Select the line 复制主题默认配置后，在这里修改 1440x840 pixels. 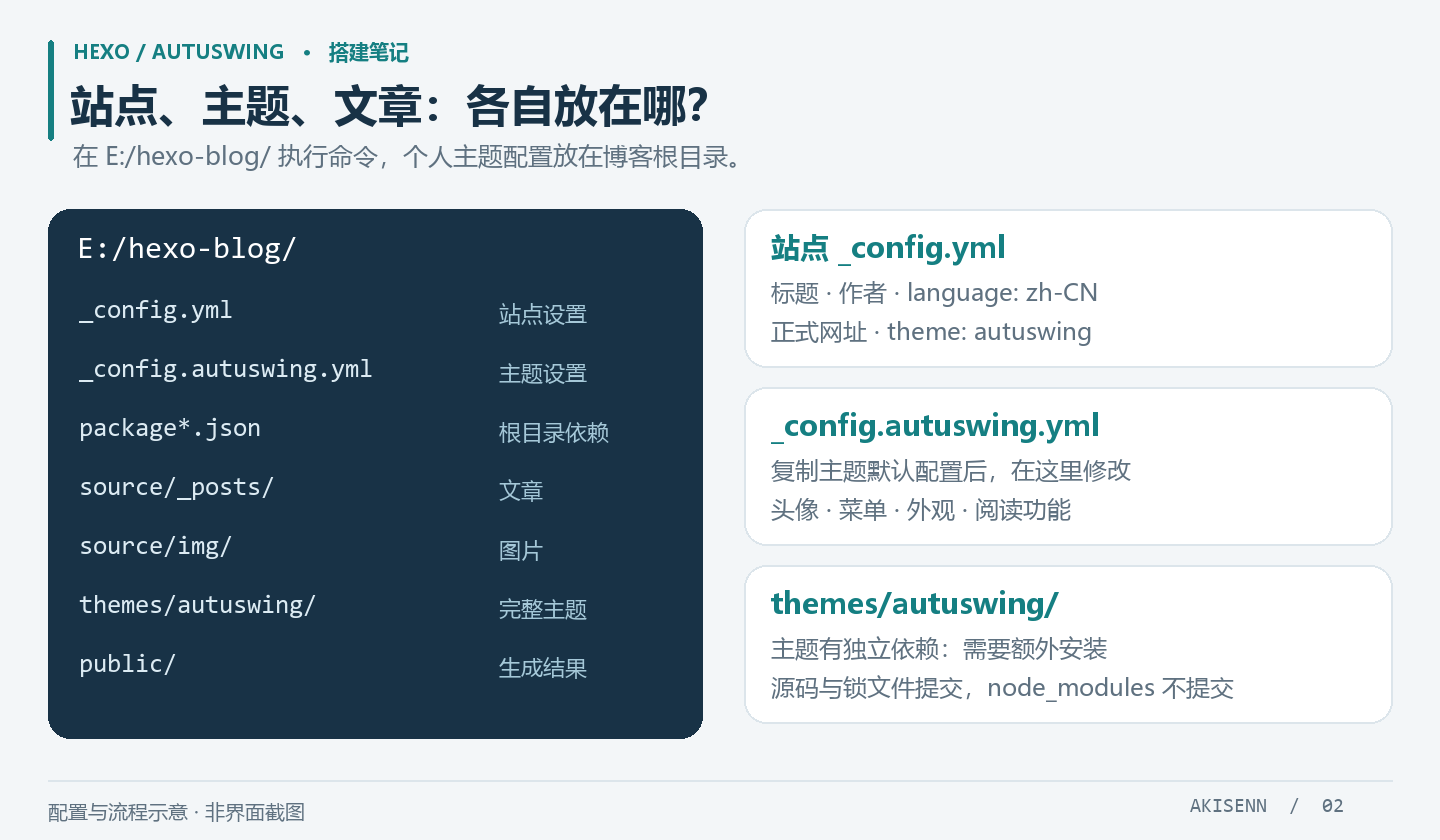pos(951,471)
